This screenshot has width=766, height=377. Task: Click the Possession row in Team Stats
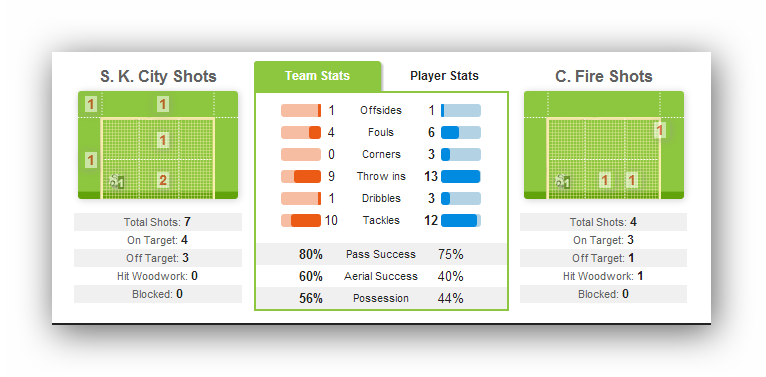click(x=381, y=298)
